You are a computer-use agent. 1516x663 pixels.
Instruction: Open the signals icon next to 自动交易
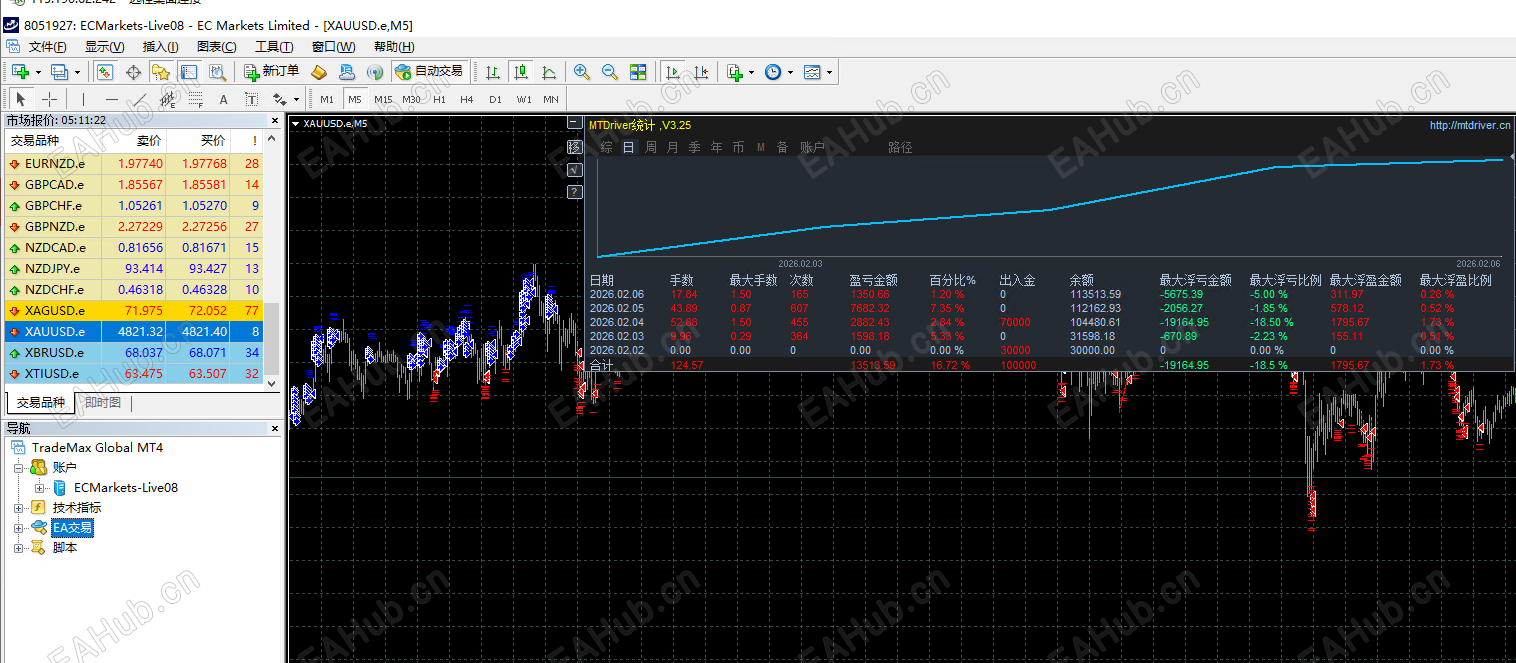pos(375,72)
